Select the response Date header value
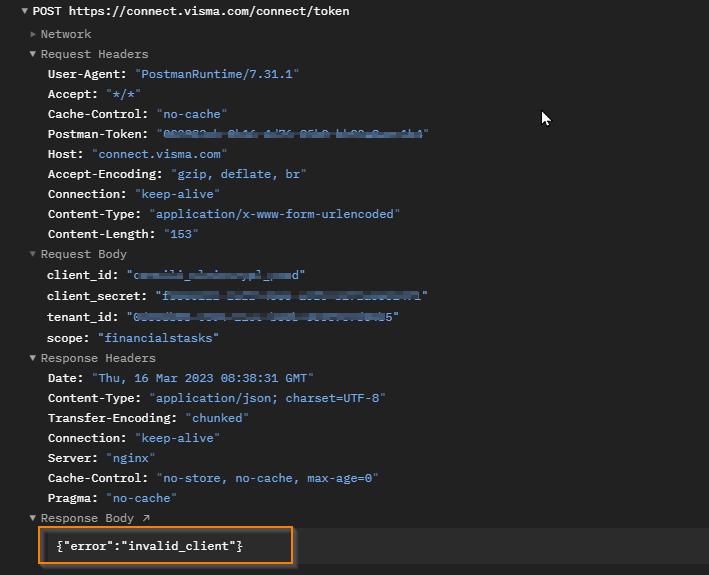This screenshot has width=709, height=575. [x=203, y=378]
